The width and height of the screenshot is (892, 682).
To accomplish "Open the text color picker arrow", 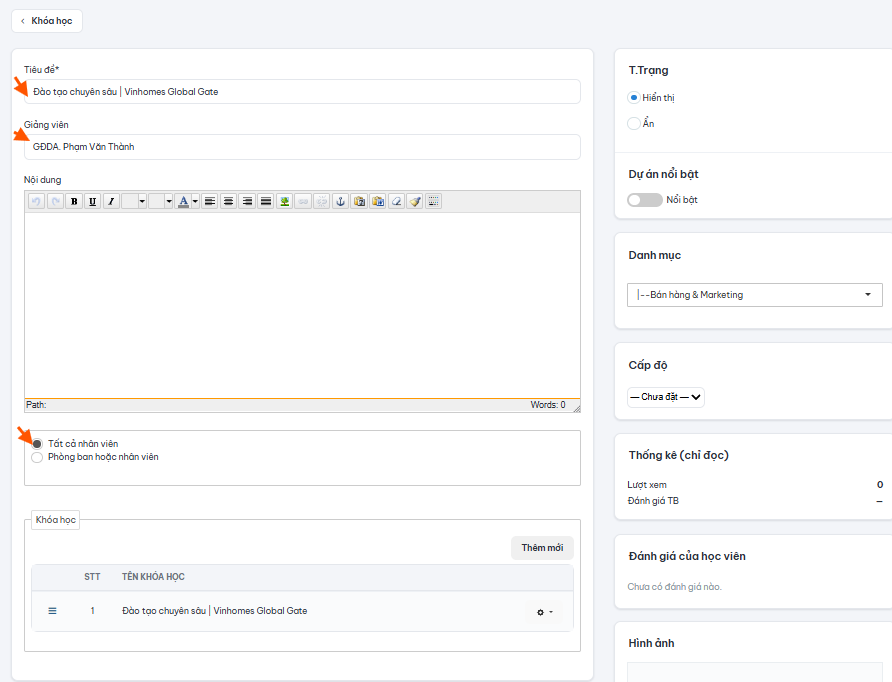I will click(195, 201).
